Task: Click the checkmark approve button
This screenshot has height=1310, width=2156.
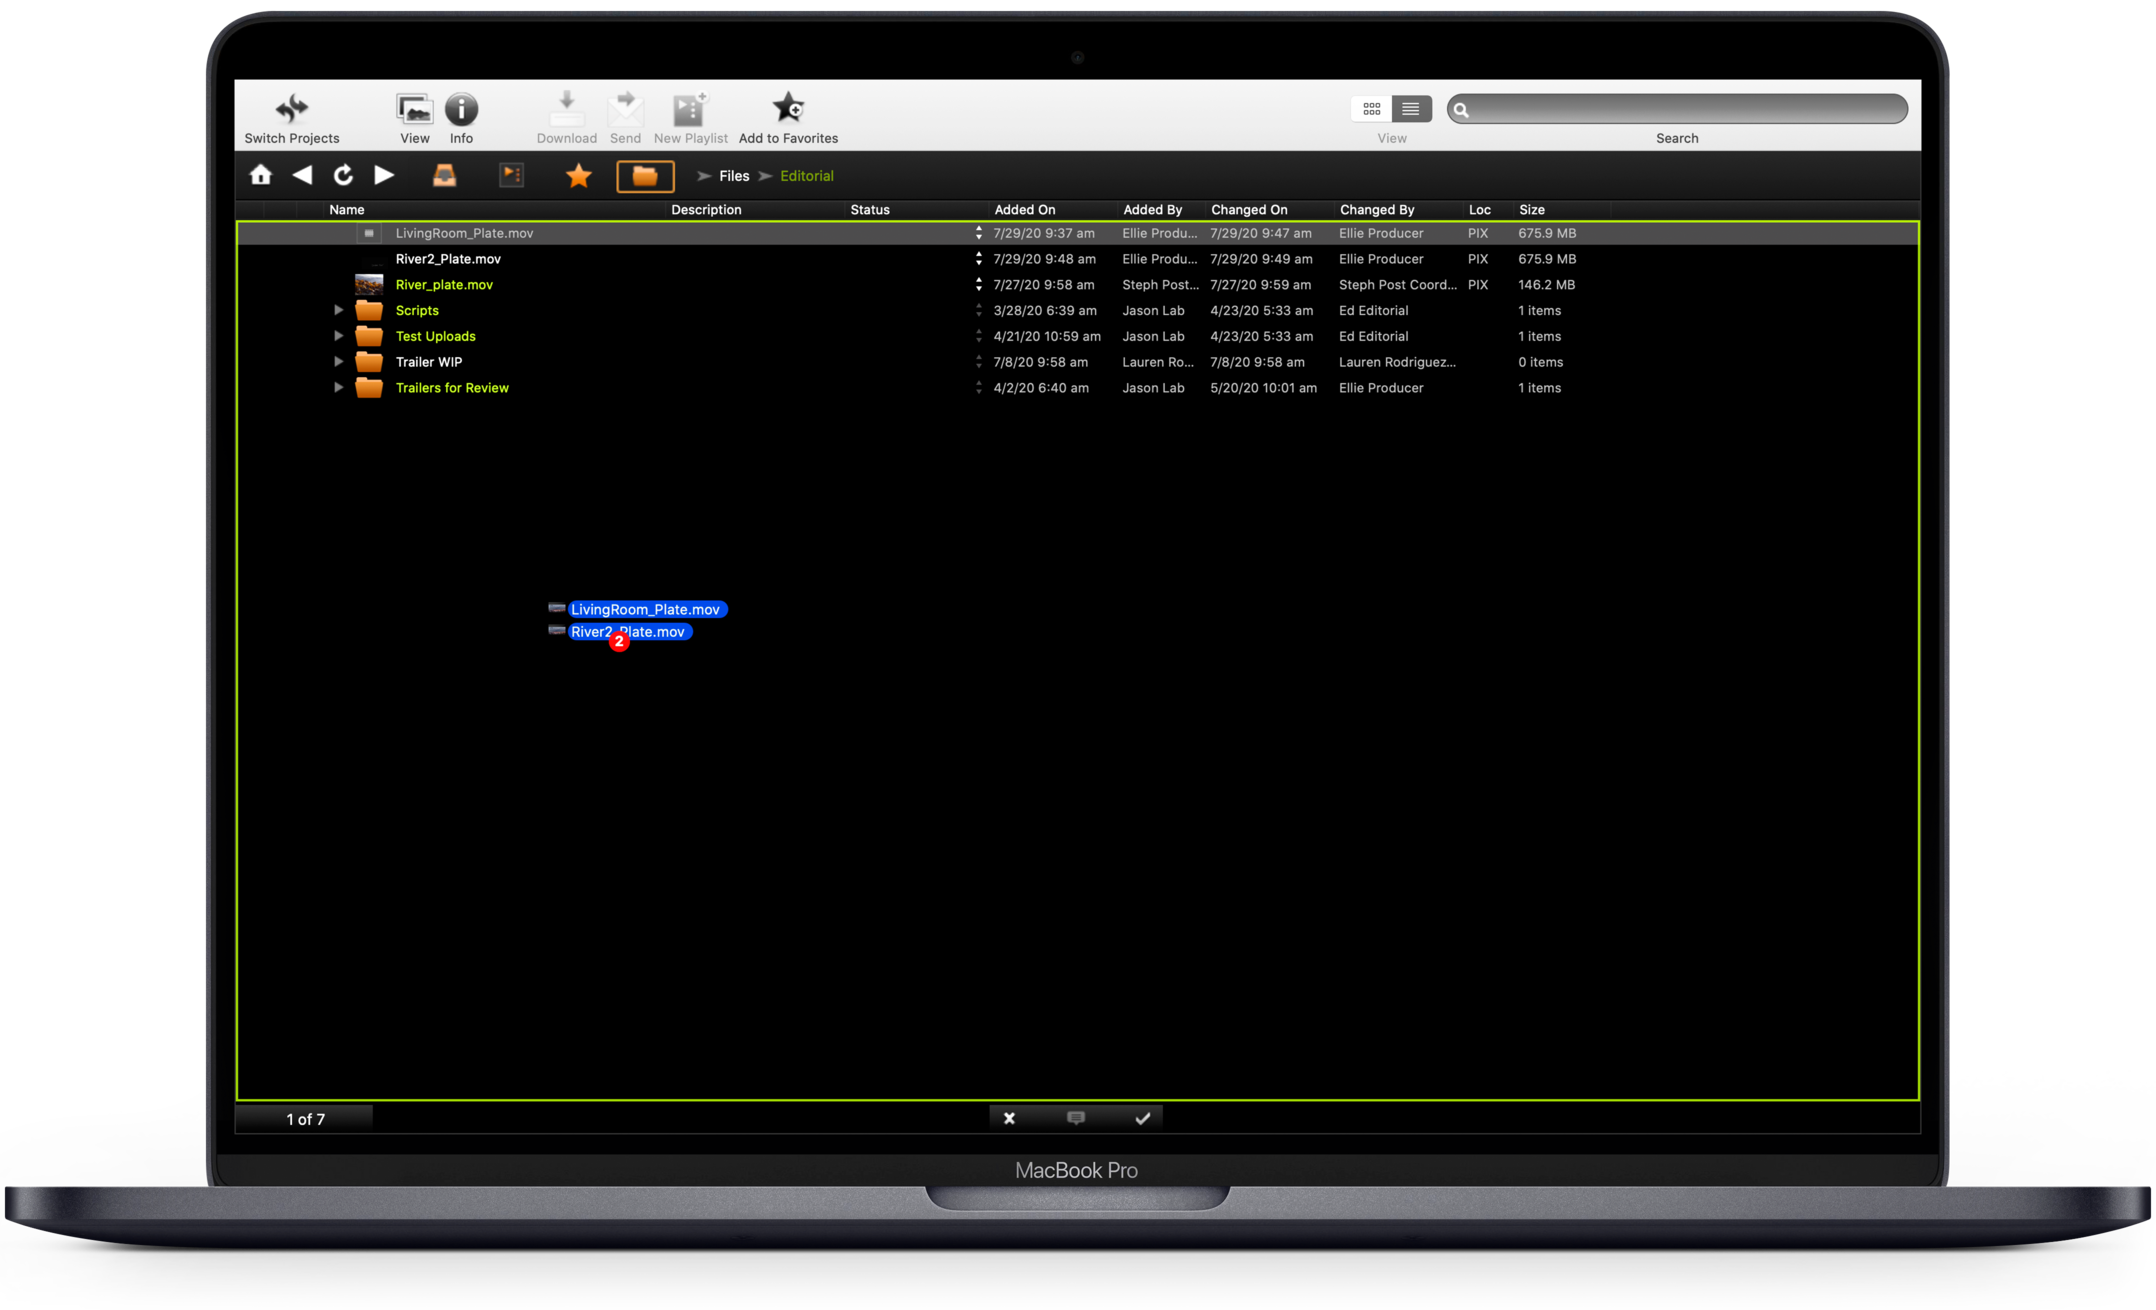Action: pyautogui.click(x=1143, y=1118)
